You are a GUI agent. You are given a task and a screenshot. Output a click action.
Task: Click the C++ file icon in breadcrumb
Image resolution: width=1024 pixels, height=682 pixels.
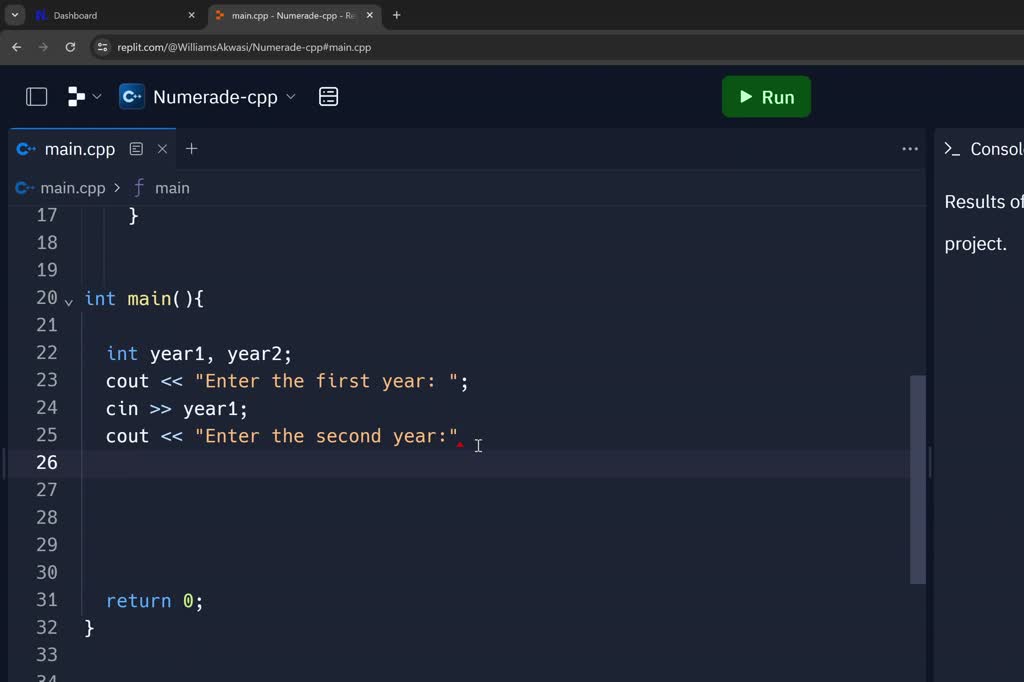pyautogui.click(x=25, y=188)
